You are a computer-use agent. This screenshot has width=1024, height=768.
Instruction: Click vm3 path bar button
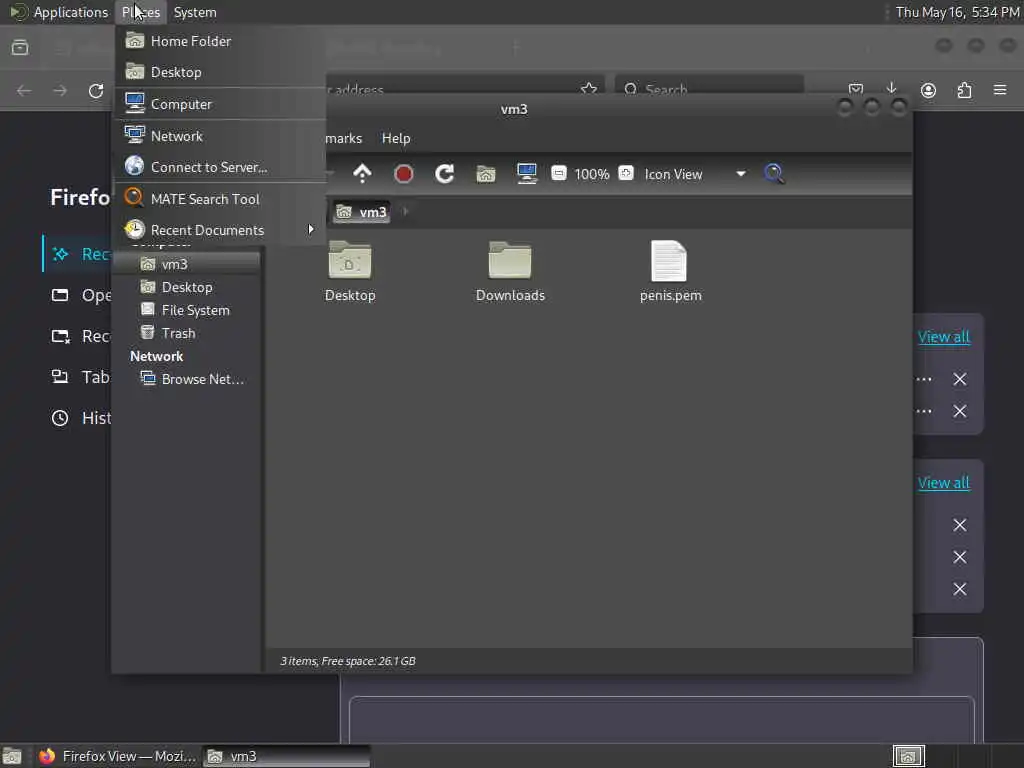(361, 212)
